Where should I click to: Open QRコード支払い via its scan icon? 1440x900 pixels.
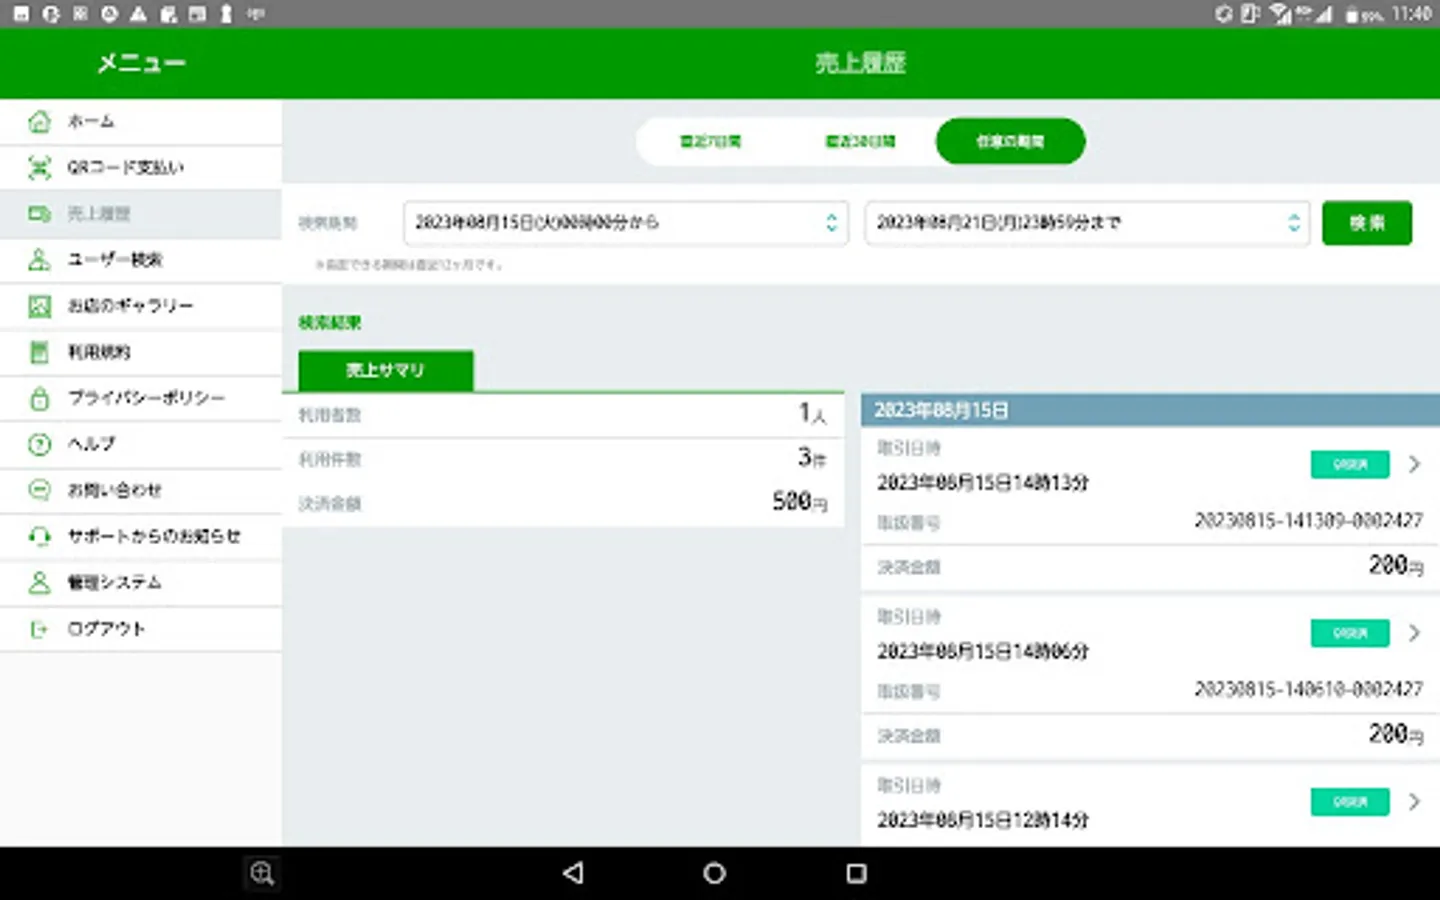coord(39,168)
